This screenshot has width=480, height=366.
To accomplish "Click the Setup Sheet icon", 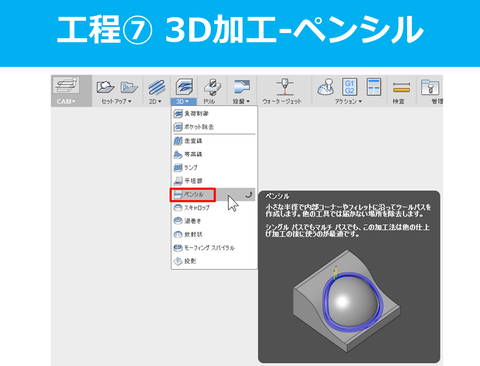I will click(374, 87).
